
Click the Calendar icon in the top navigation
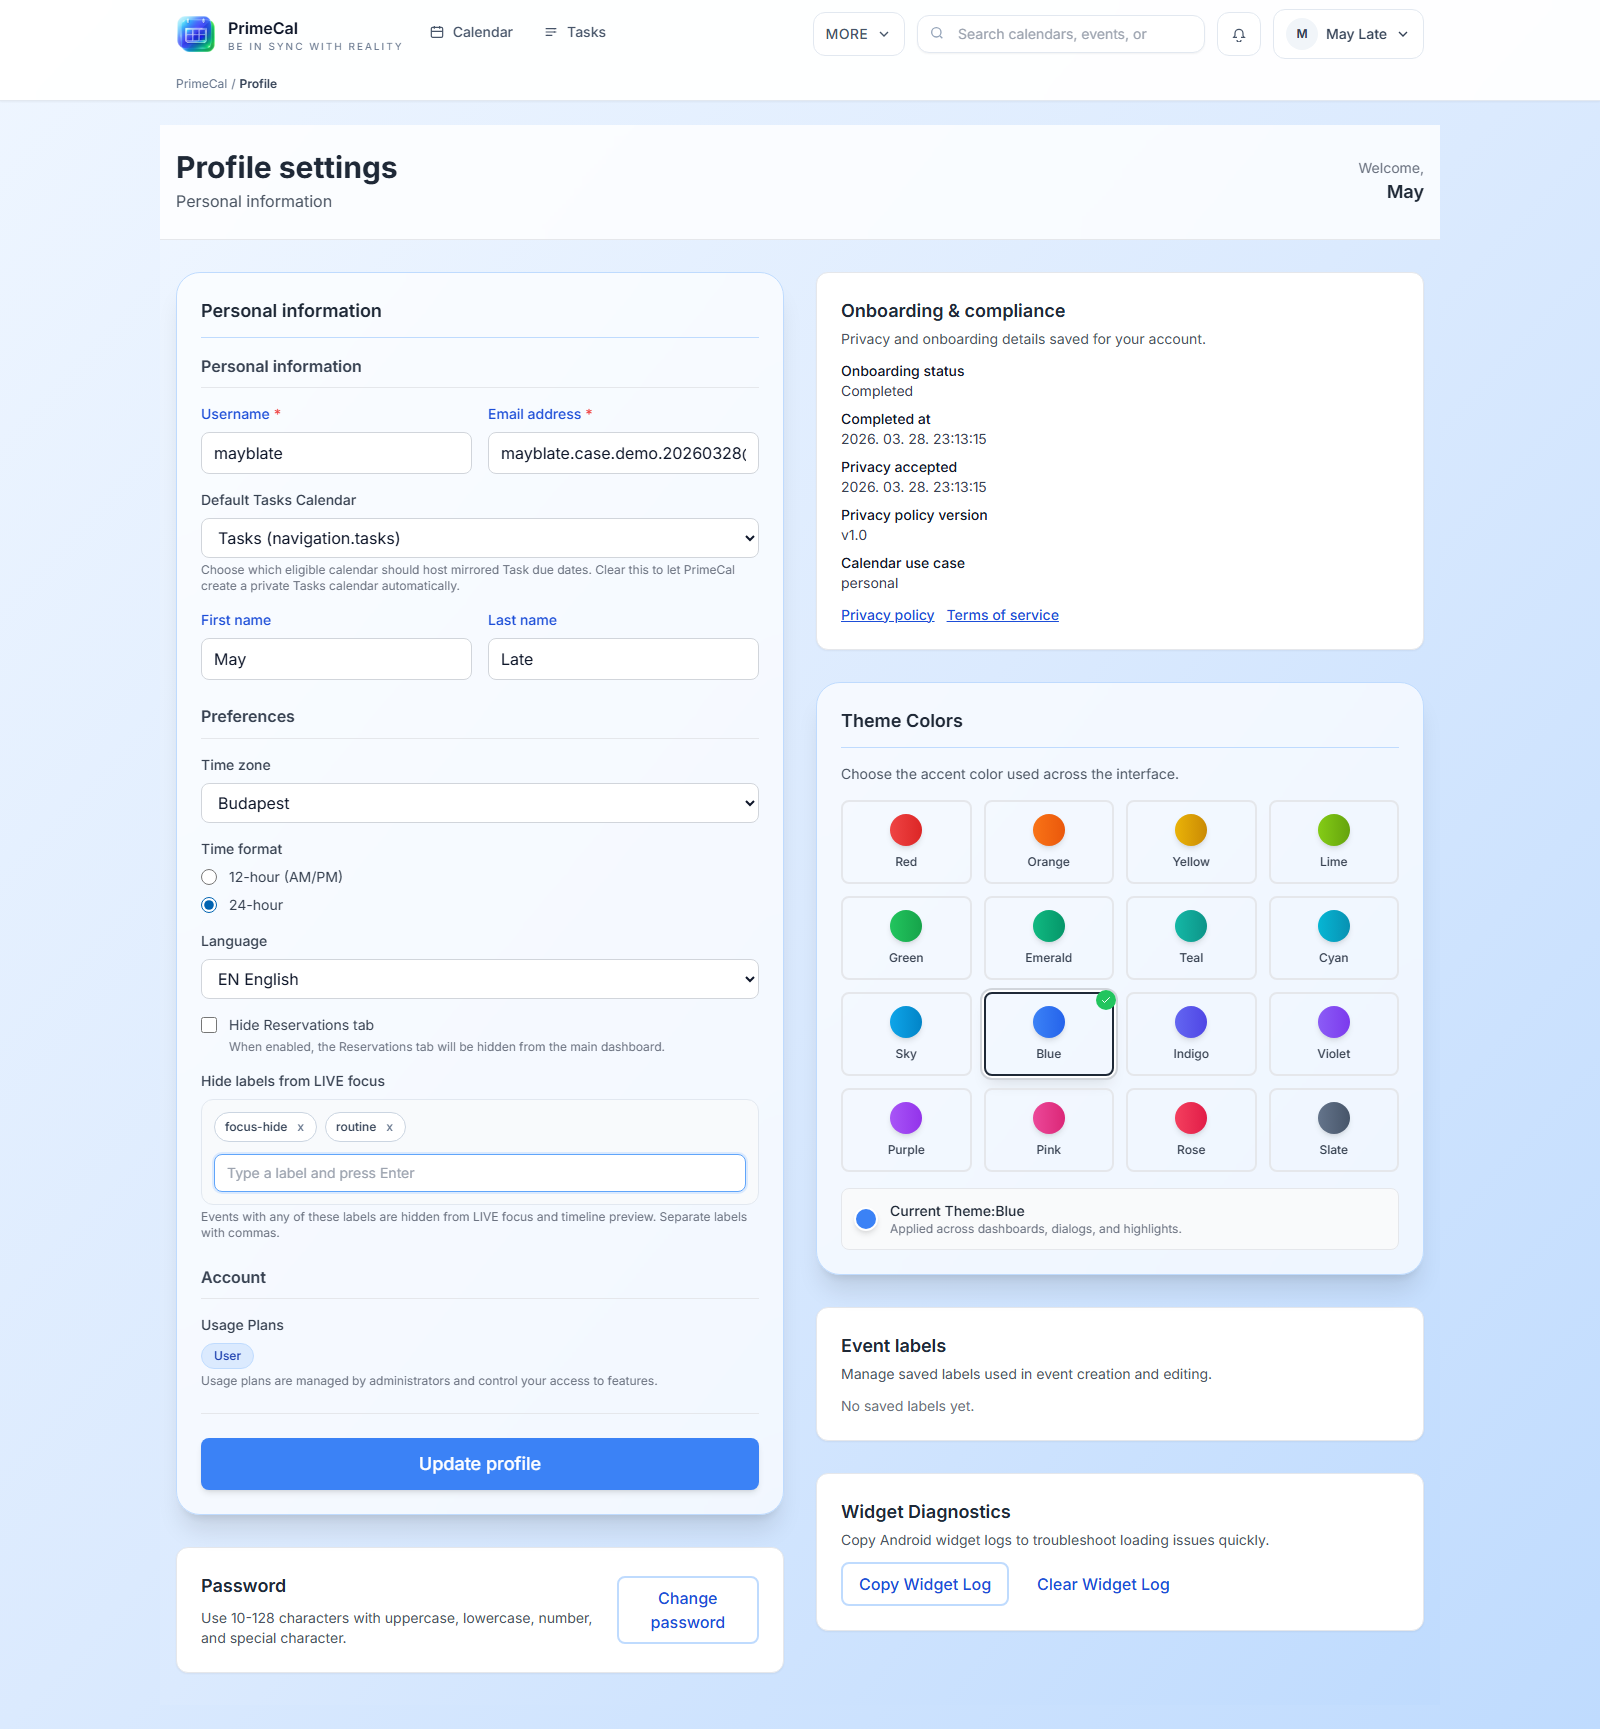437,31
